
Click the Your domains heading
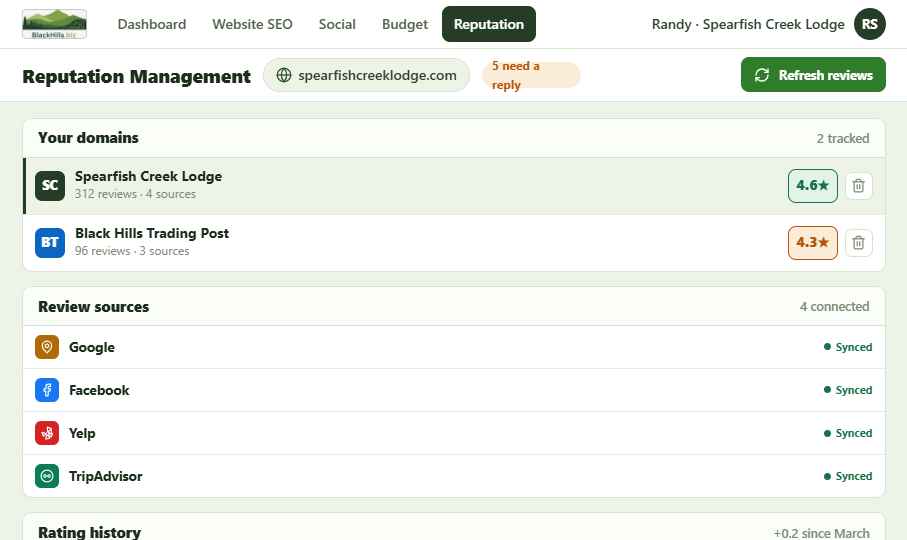click(89, 138)
